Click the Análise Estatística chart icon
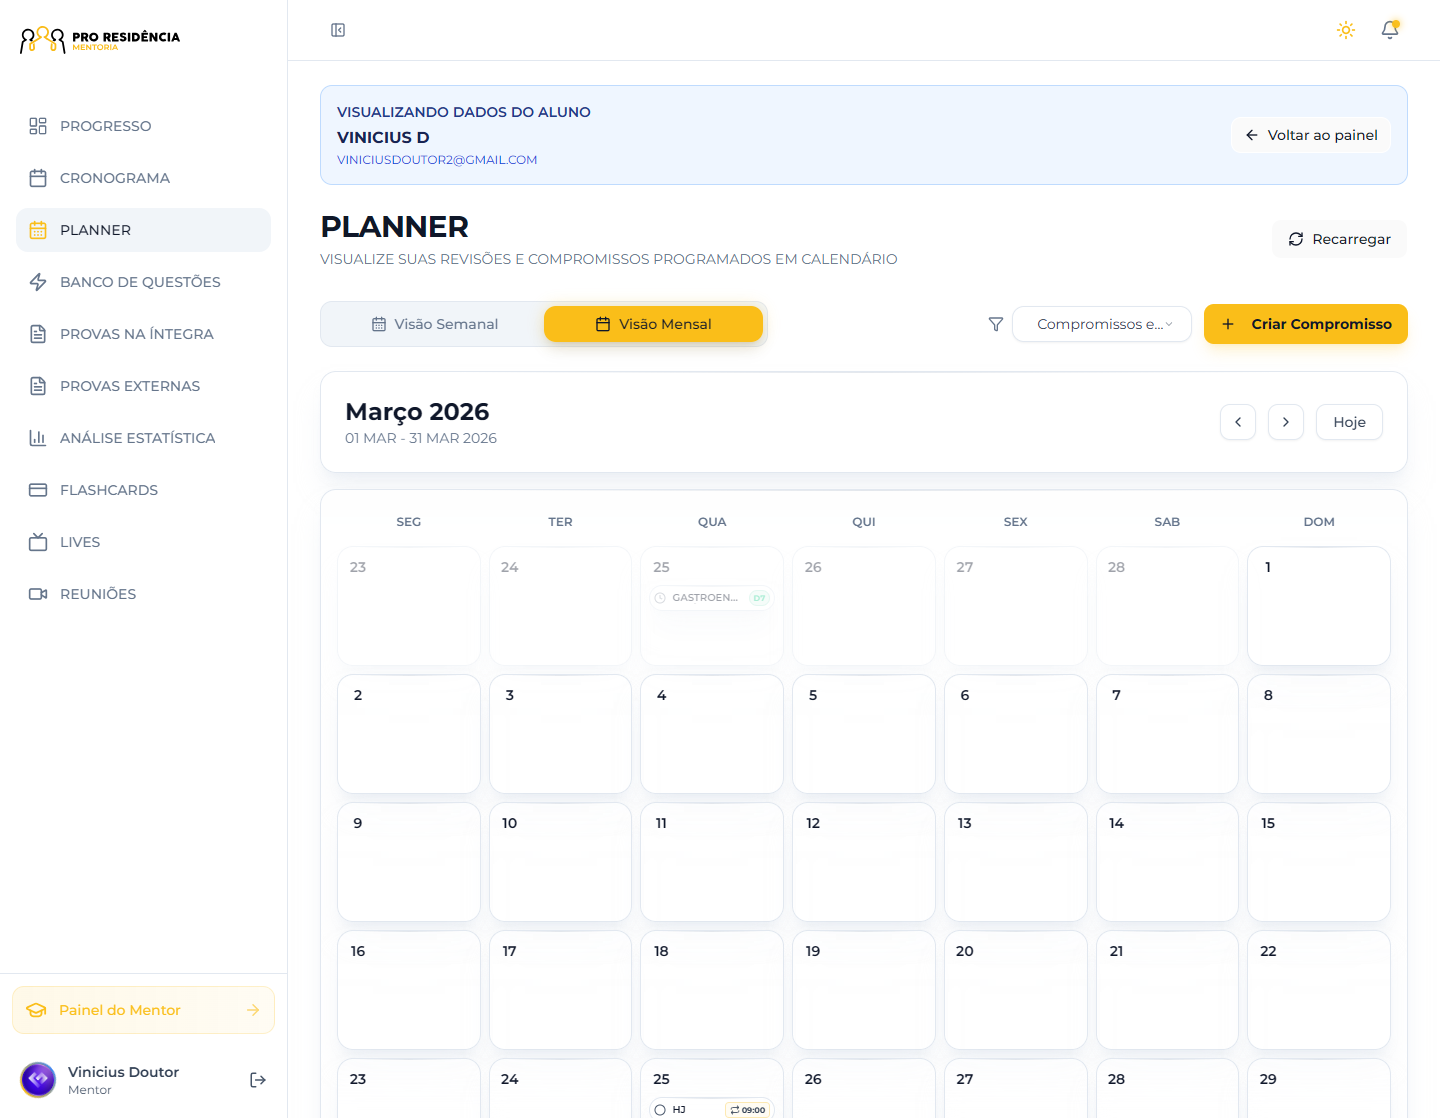Screen dimensions: 1440x1118 (38, 438)
